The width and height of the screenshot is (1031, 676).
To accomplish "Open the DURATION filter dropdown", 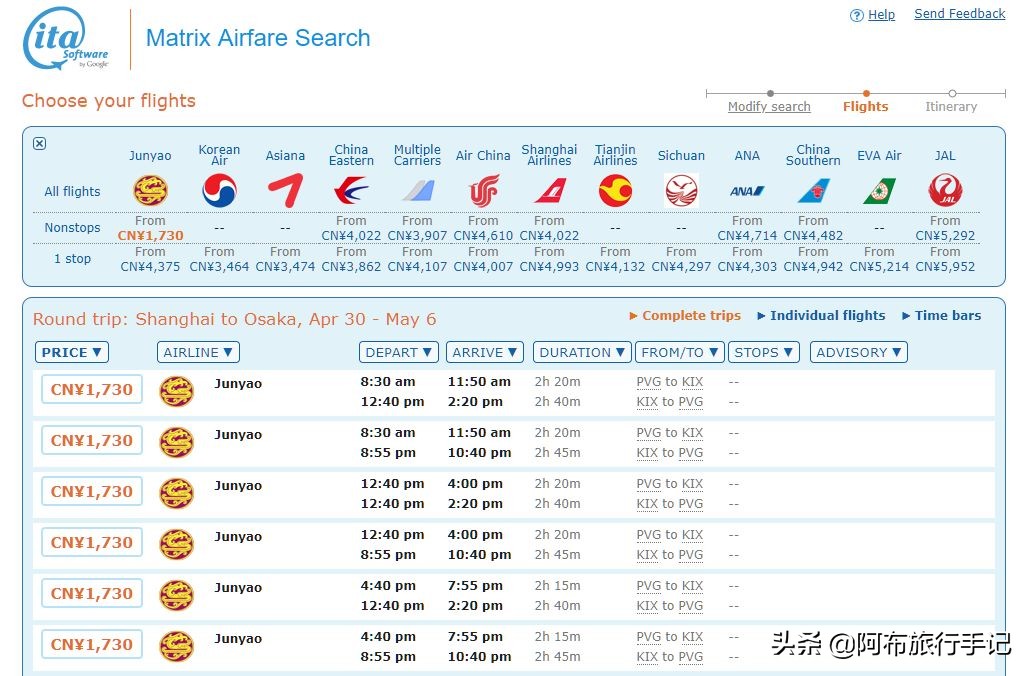I will 582,352.
